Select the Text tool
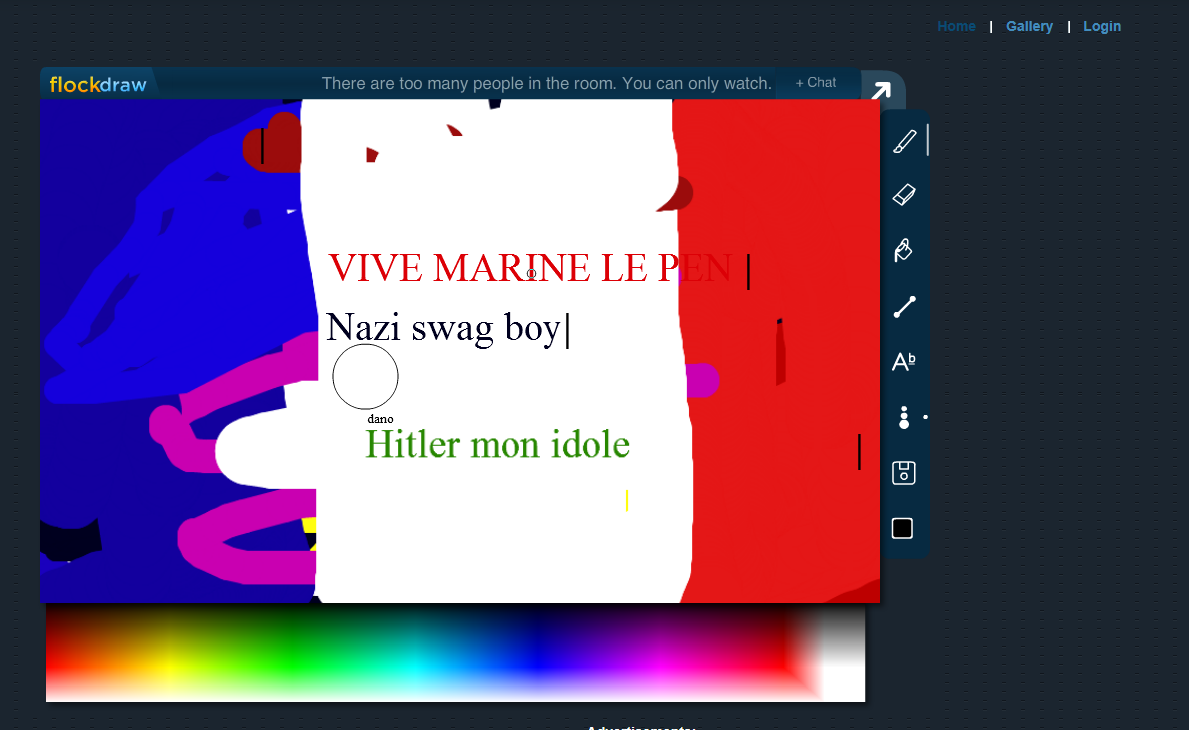This screenshot has height=730, width=1189. point(904,362)
